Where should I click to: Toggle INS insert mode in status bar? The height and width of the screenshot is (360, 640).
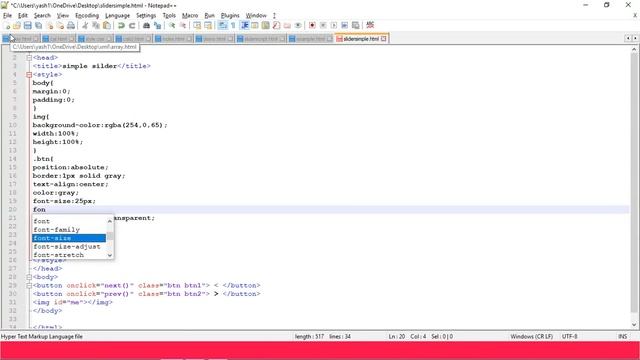622,337
